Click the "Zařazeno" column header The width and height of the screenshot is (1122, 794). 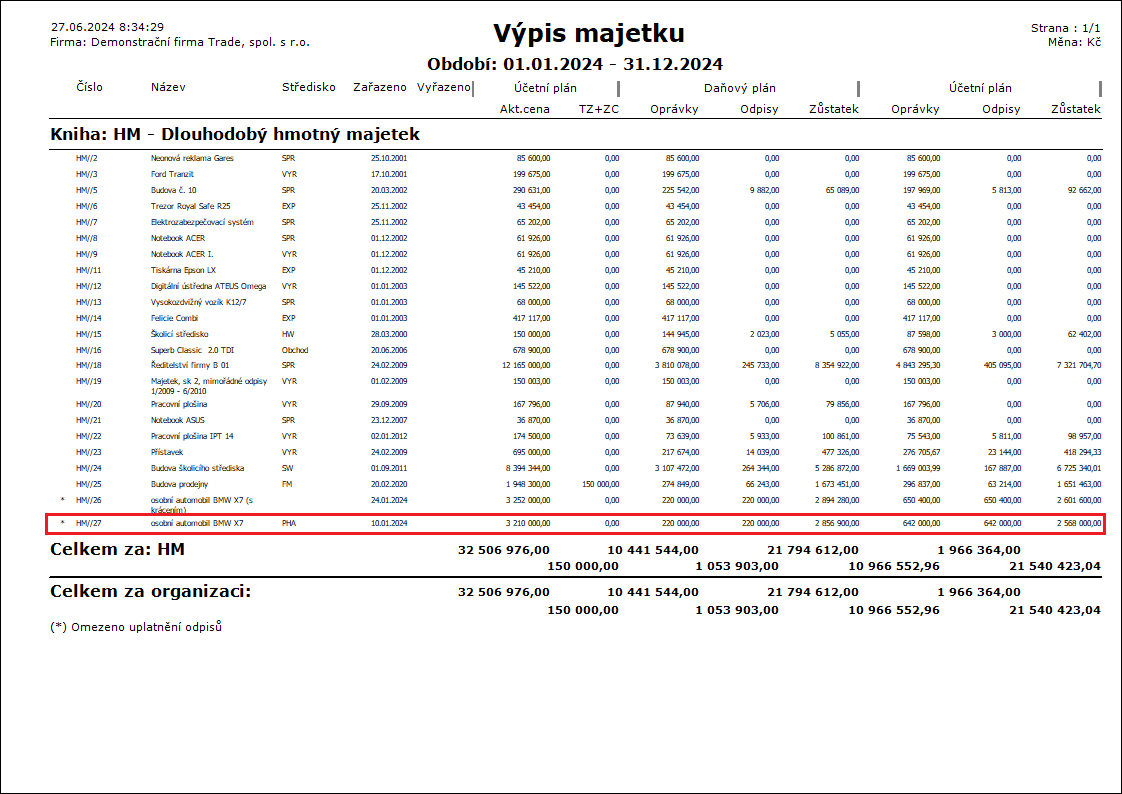pyautogui.click(x=380, y=87)
